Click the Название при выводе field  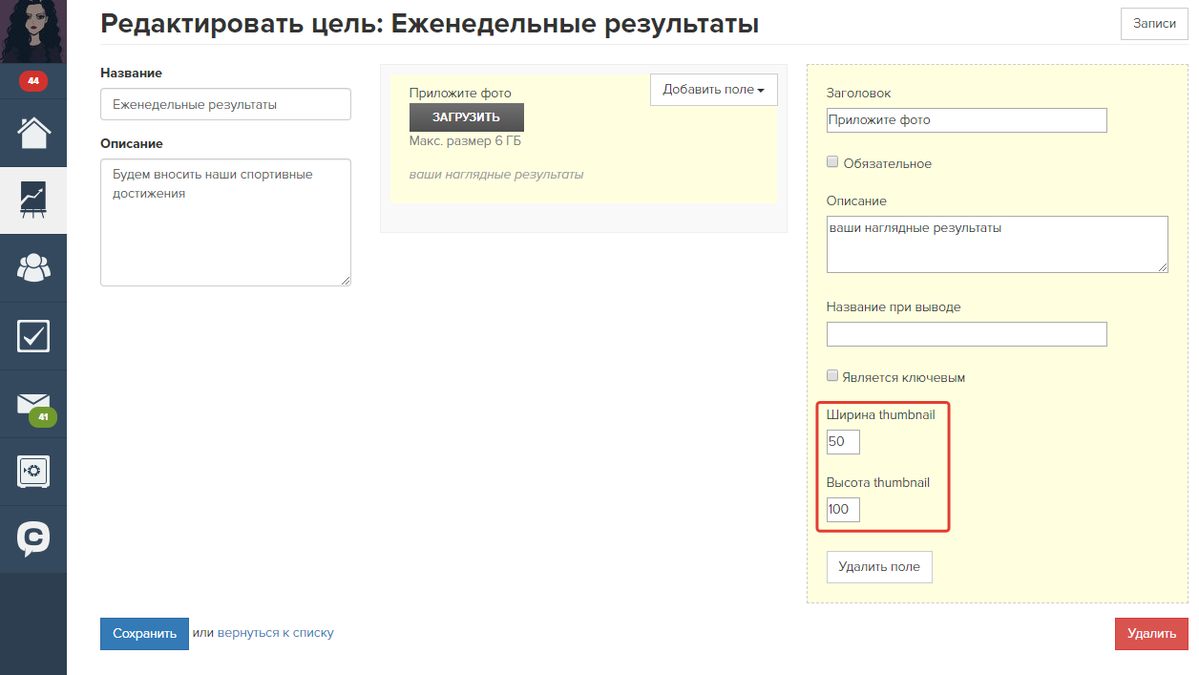click(966, 334)
